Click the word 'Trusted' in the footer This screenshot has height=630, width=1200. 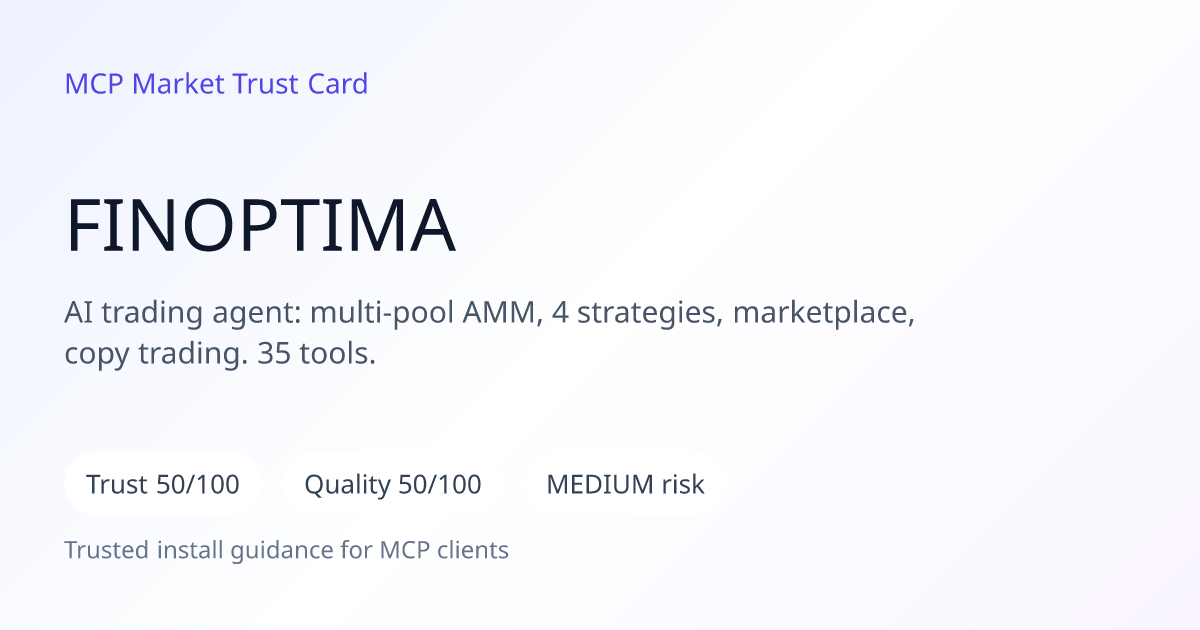click(104, 550)
